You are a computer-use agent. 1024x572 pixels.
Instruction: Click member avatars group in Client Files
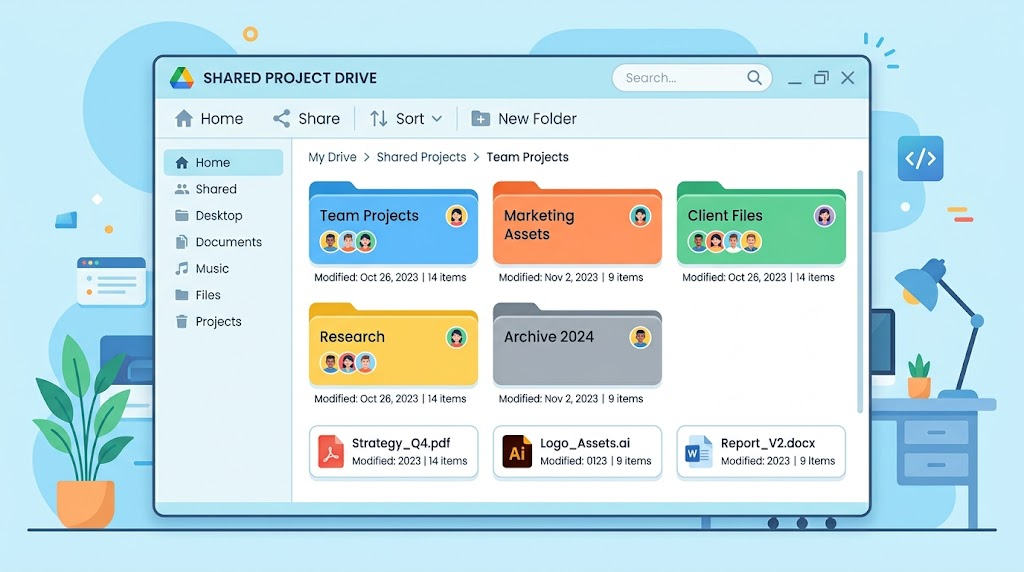click(725, 242)
